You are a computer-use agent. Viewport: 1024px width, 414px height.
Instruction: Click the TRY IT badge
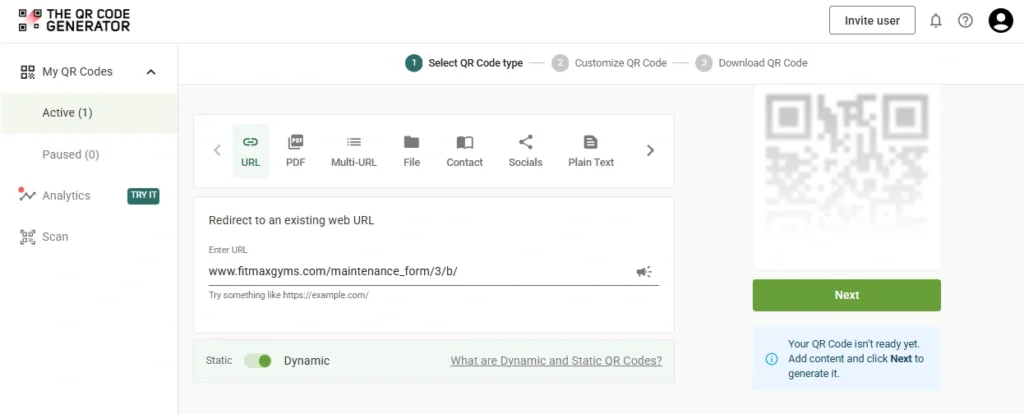tap(143, 195)
